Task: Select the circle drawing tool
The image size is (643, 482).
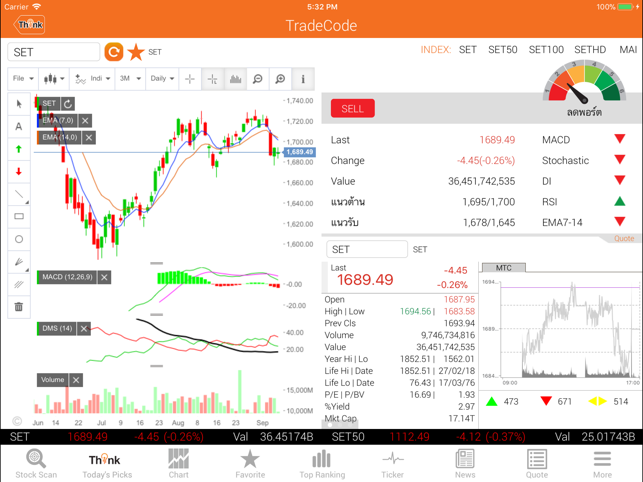Action: pos(19,239)
